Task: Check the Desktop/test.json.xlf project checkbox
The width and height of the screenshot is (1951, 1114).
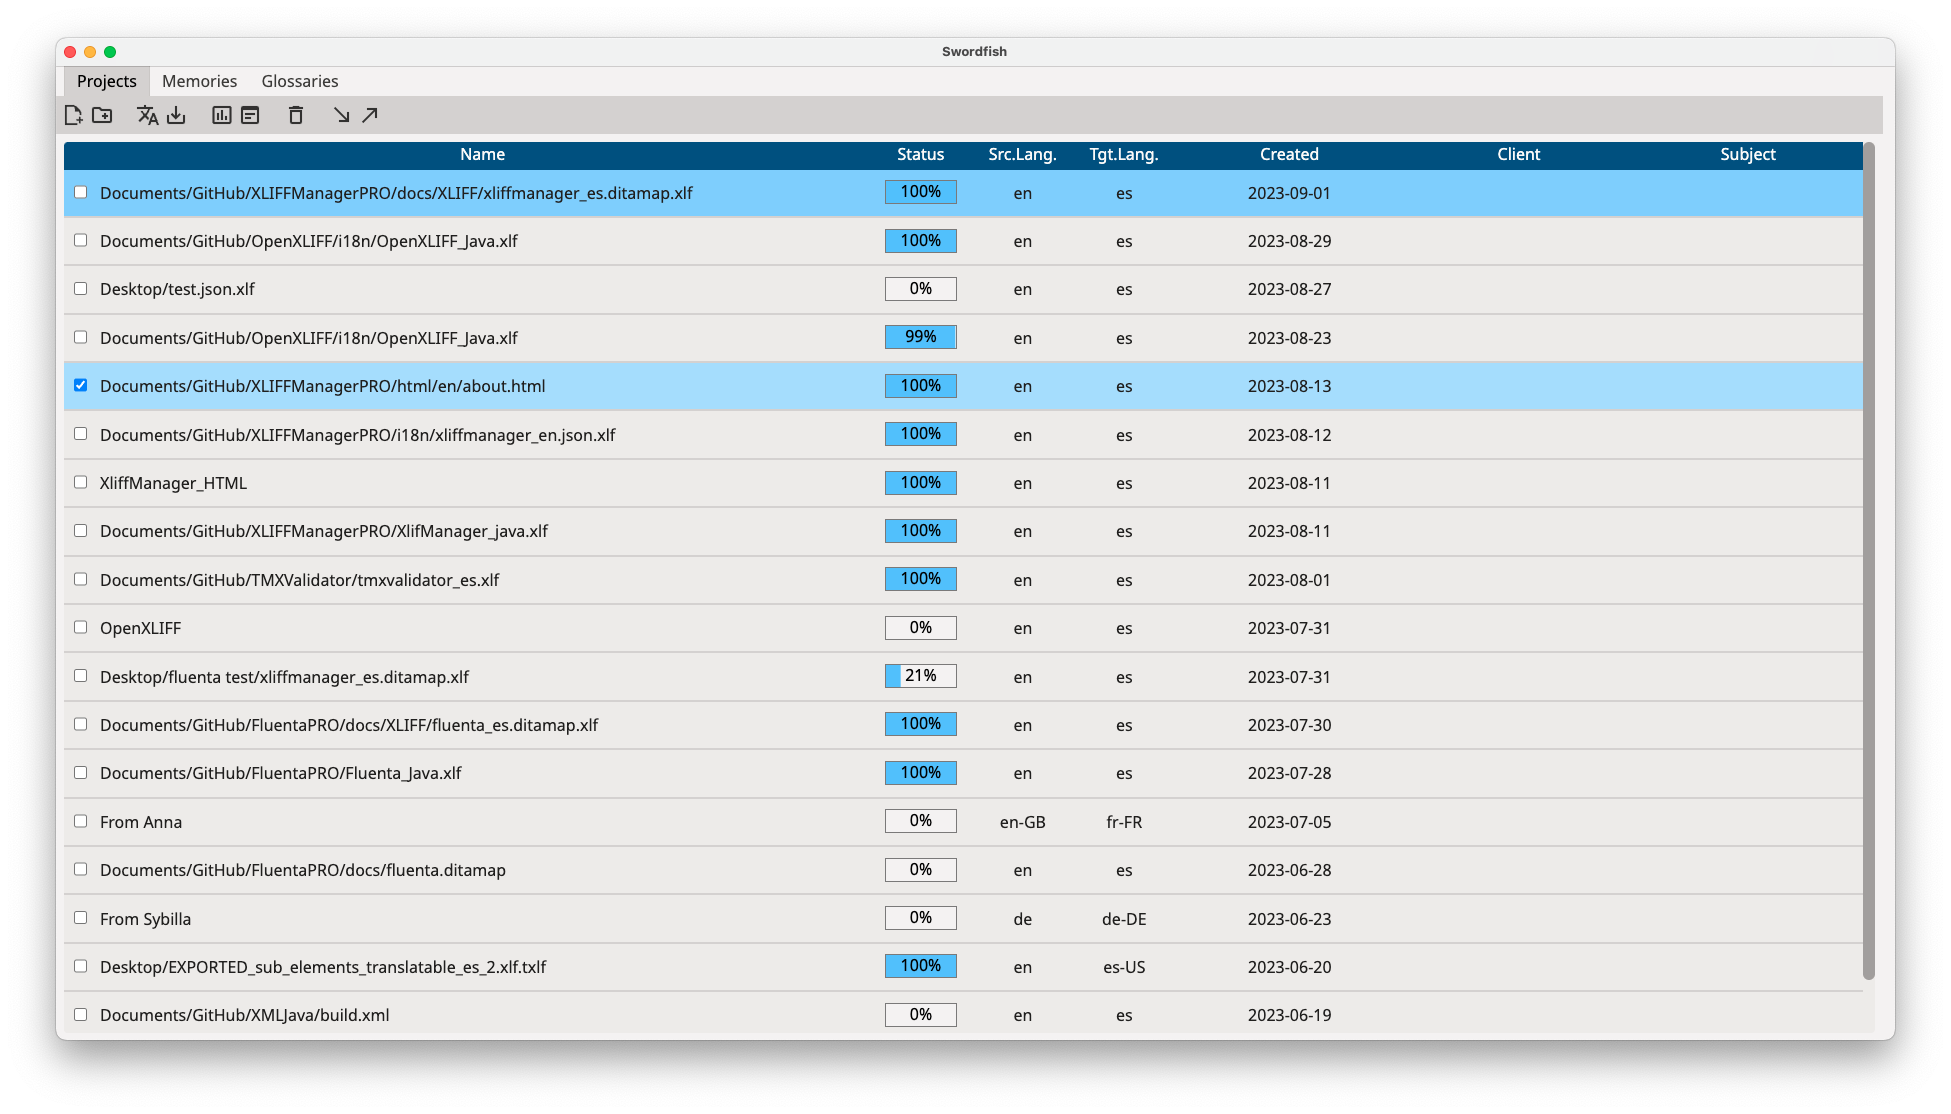Action: point(81,288)
